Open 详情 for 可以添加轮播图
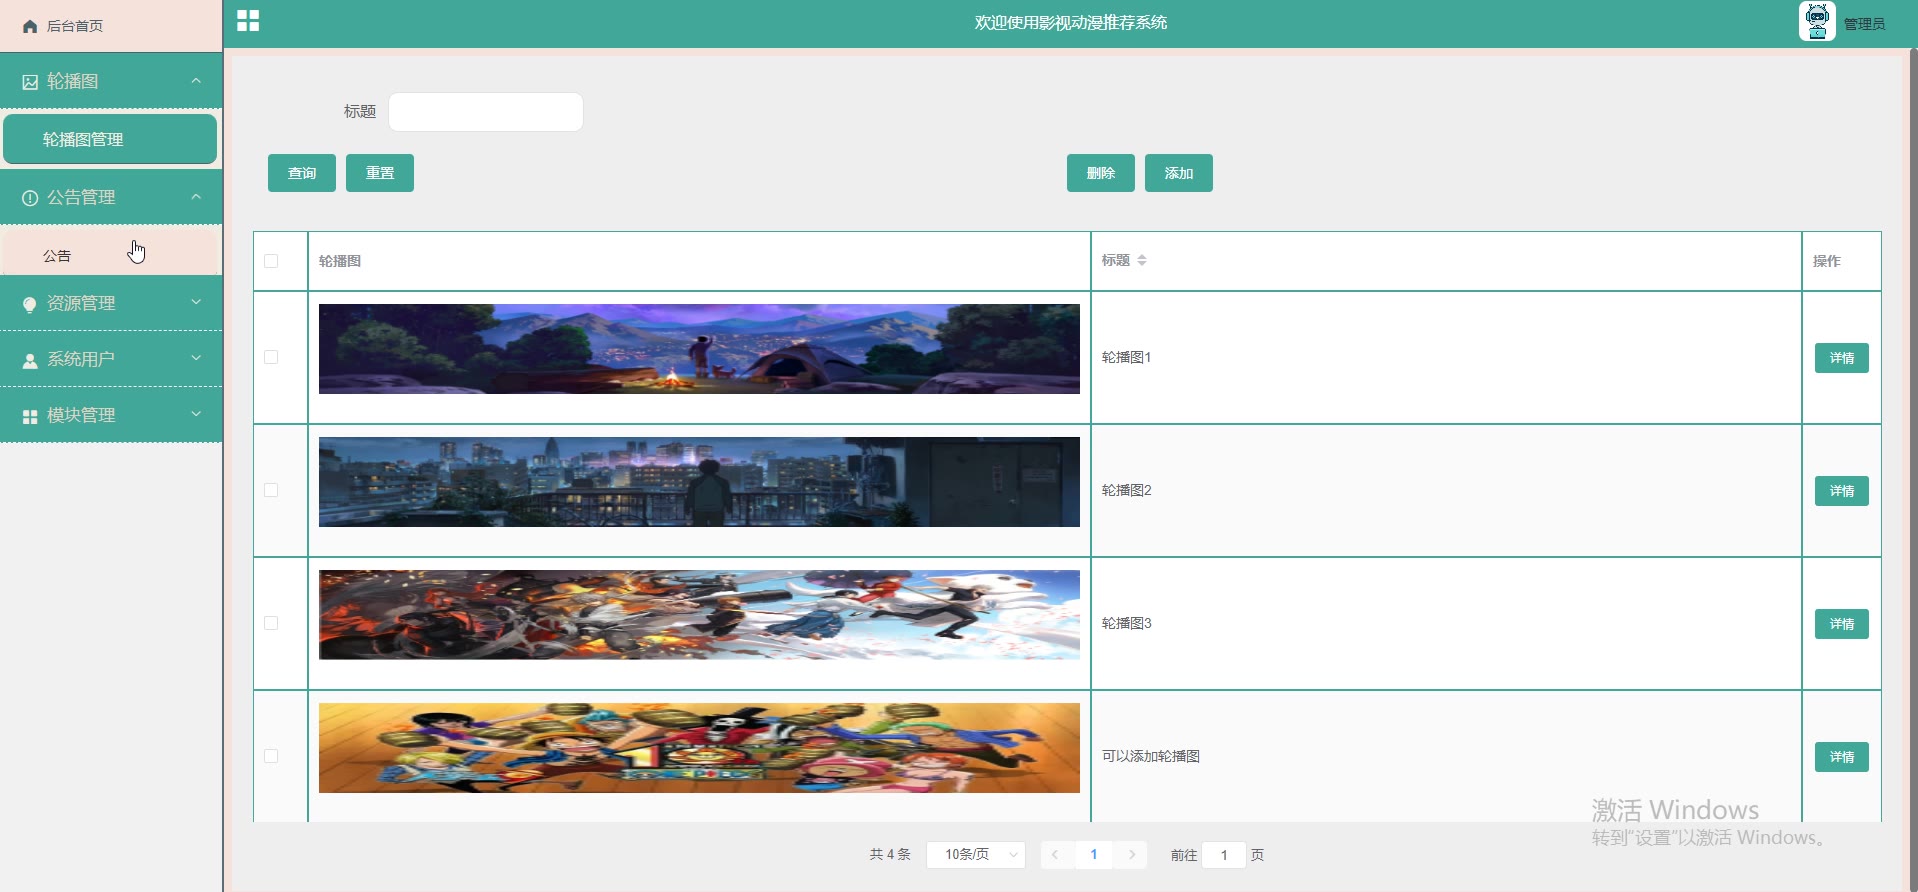The width and height of the screenshot is (1918, 892). pyautogui.click(x=1842, y=757)
